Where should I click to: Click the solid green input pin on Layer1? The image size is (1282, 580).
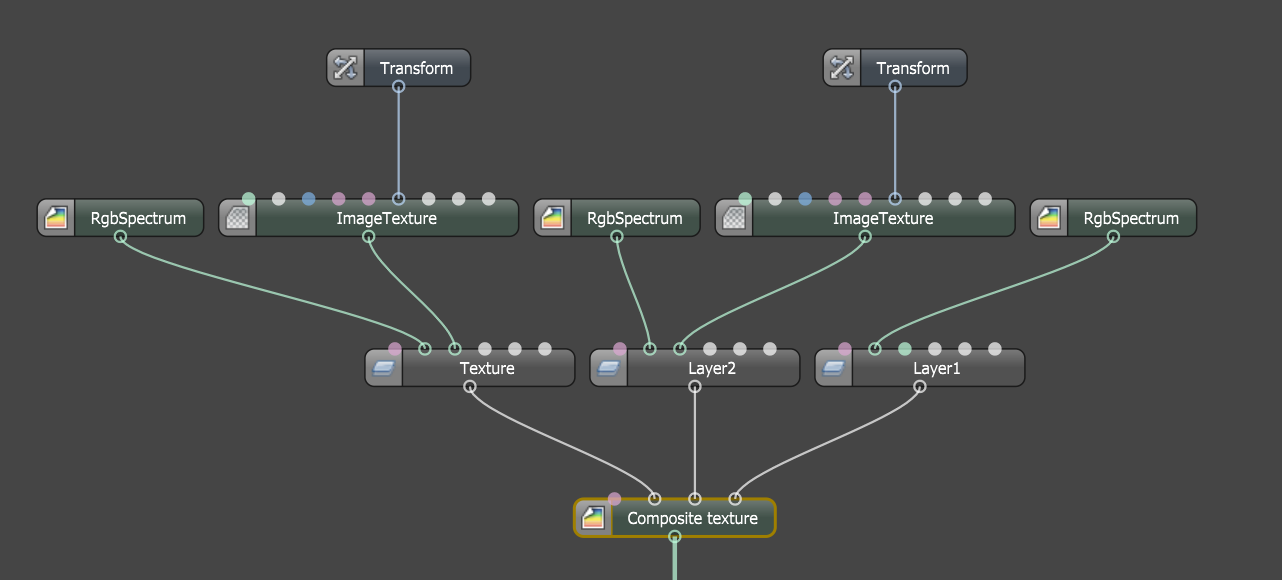tap(905, 349)
